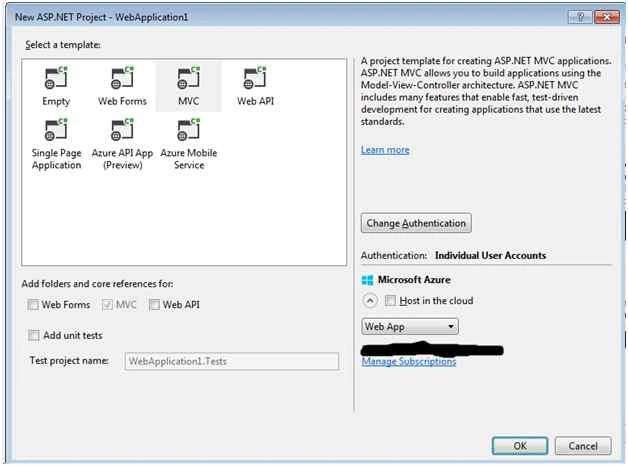
Task: Open Manage Subscriptions link
Action: tap(409, 362)
